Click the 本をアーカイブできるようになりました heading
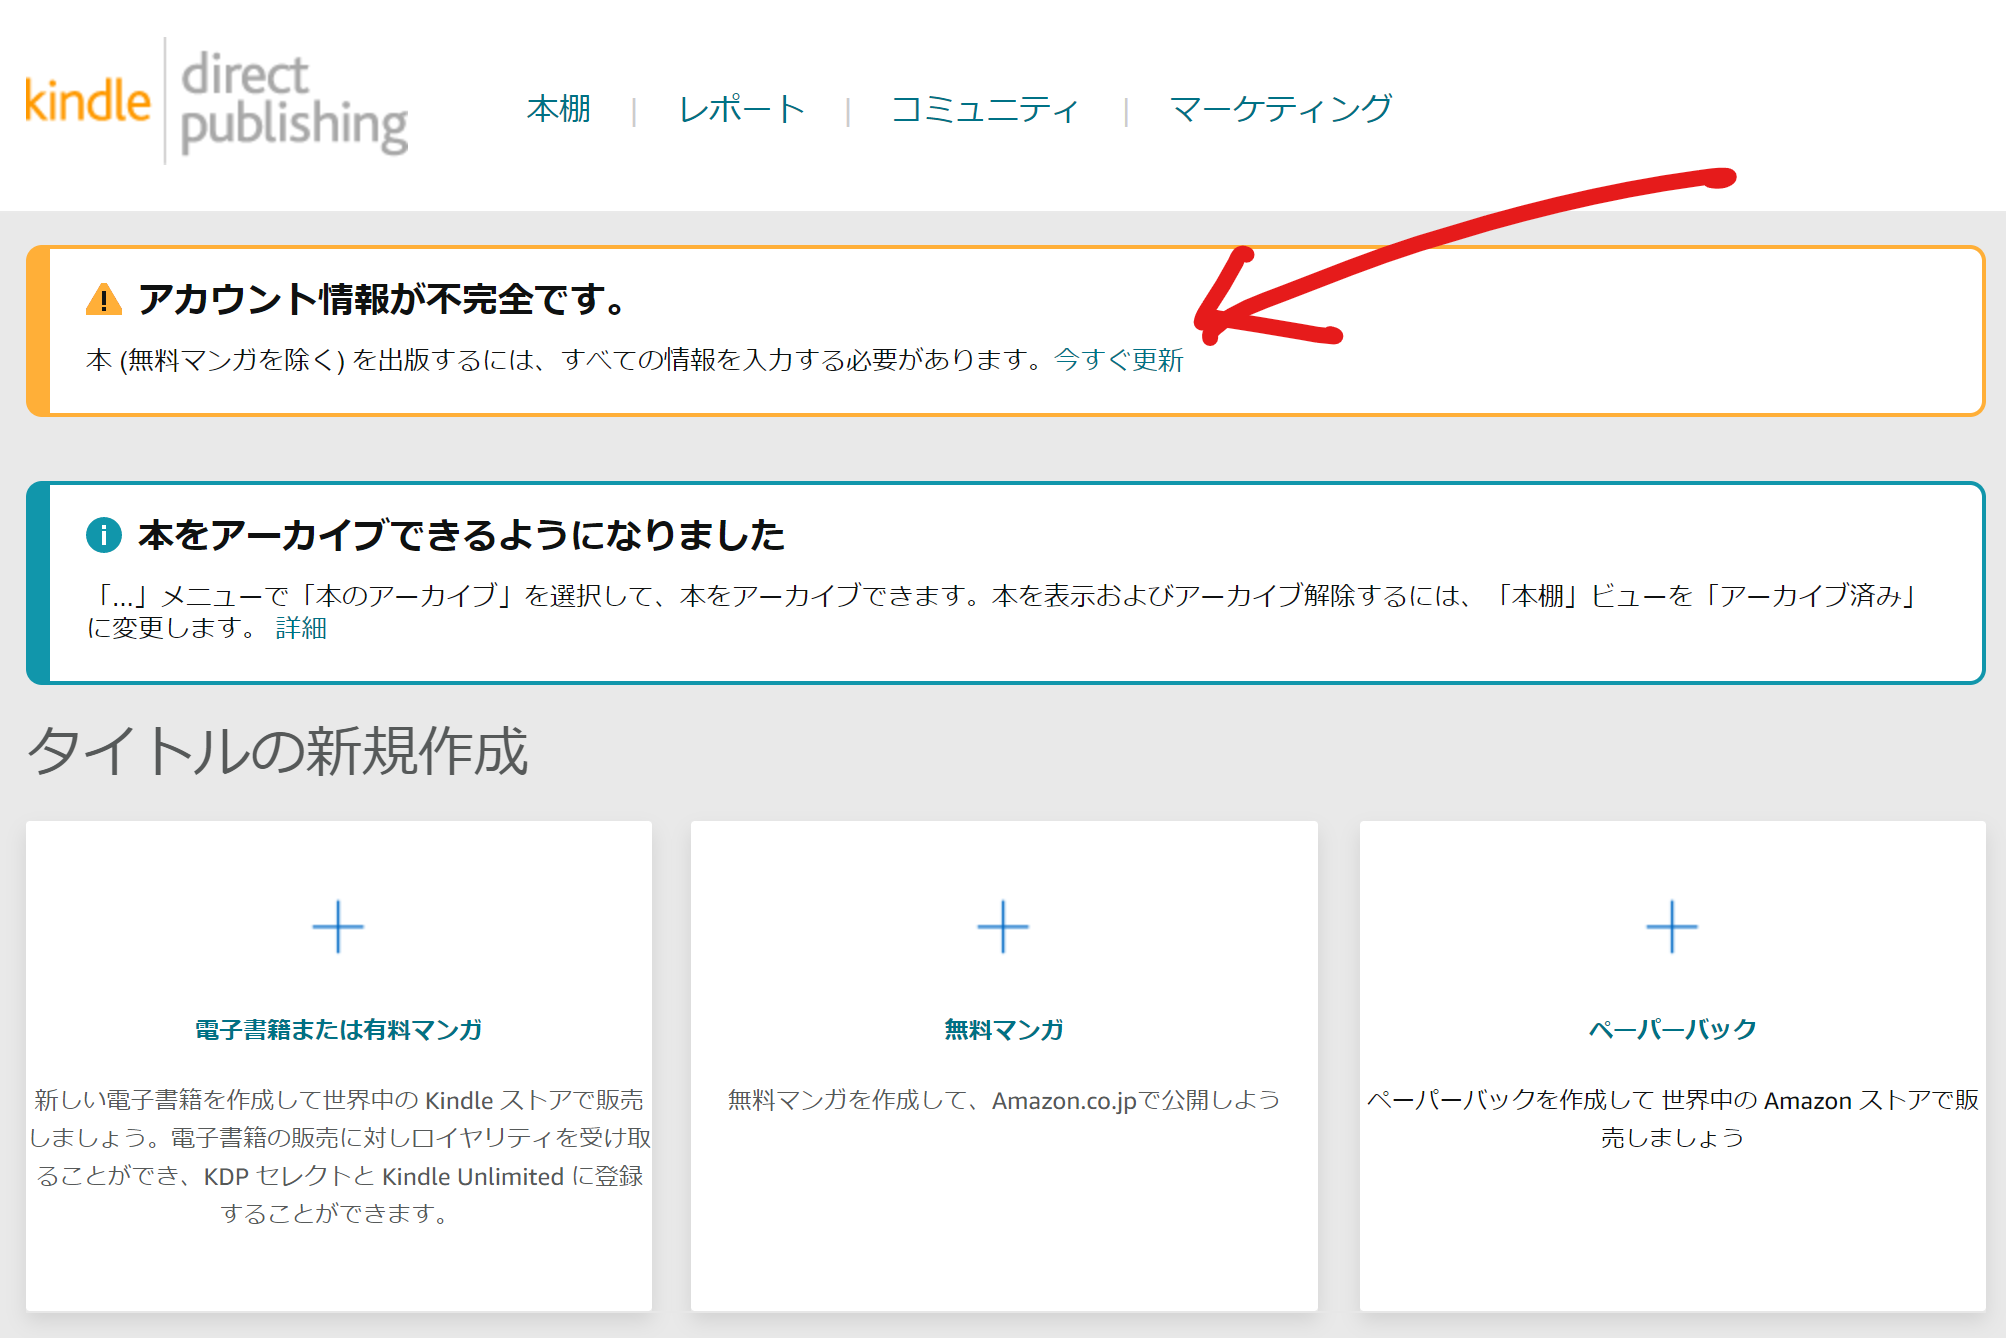Viewport: 2006px width, 1338px height. (x=461, y=535)
